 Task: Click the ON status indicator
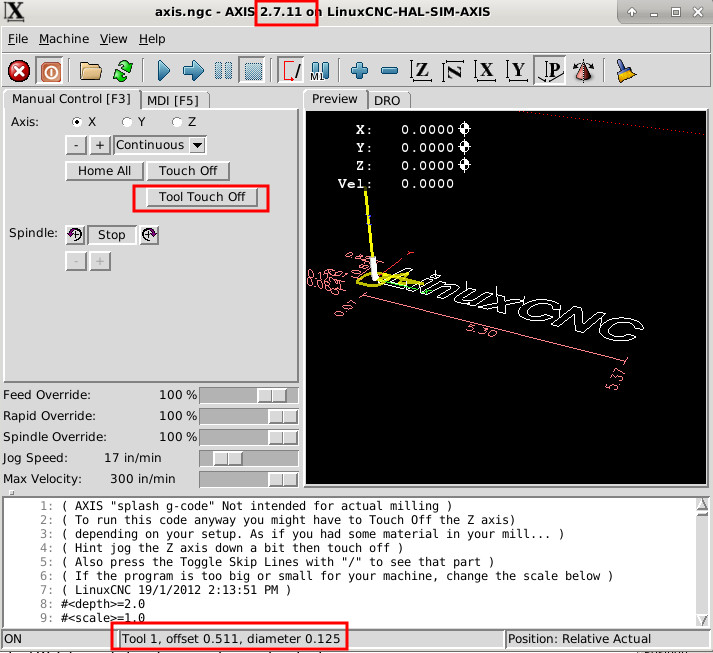(x=13, y=639)
